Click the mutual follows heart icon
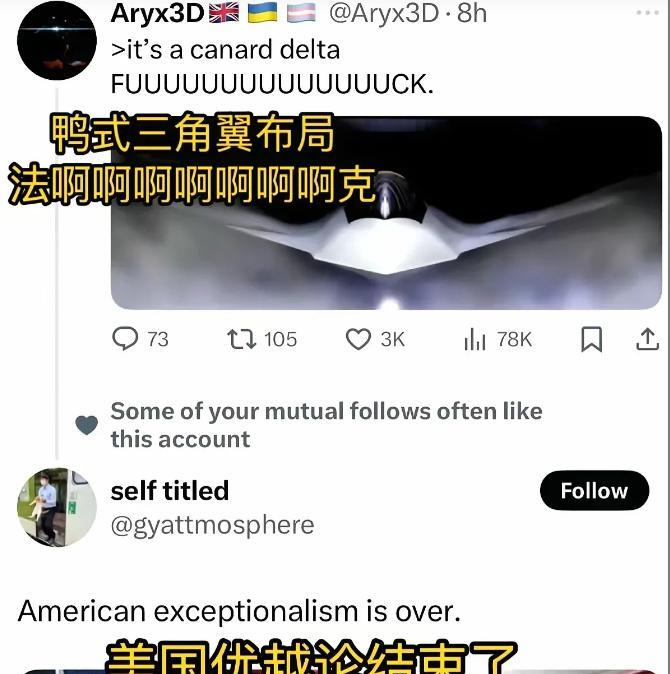670x674 pixels. coord(86,425)
